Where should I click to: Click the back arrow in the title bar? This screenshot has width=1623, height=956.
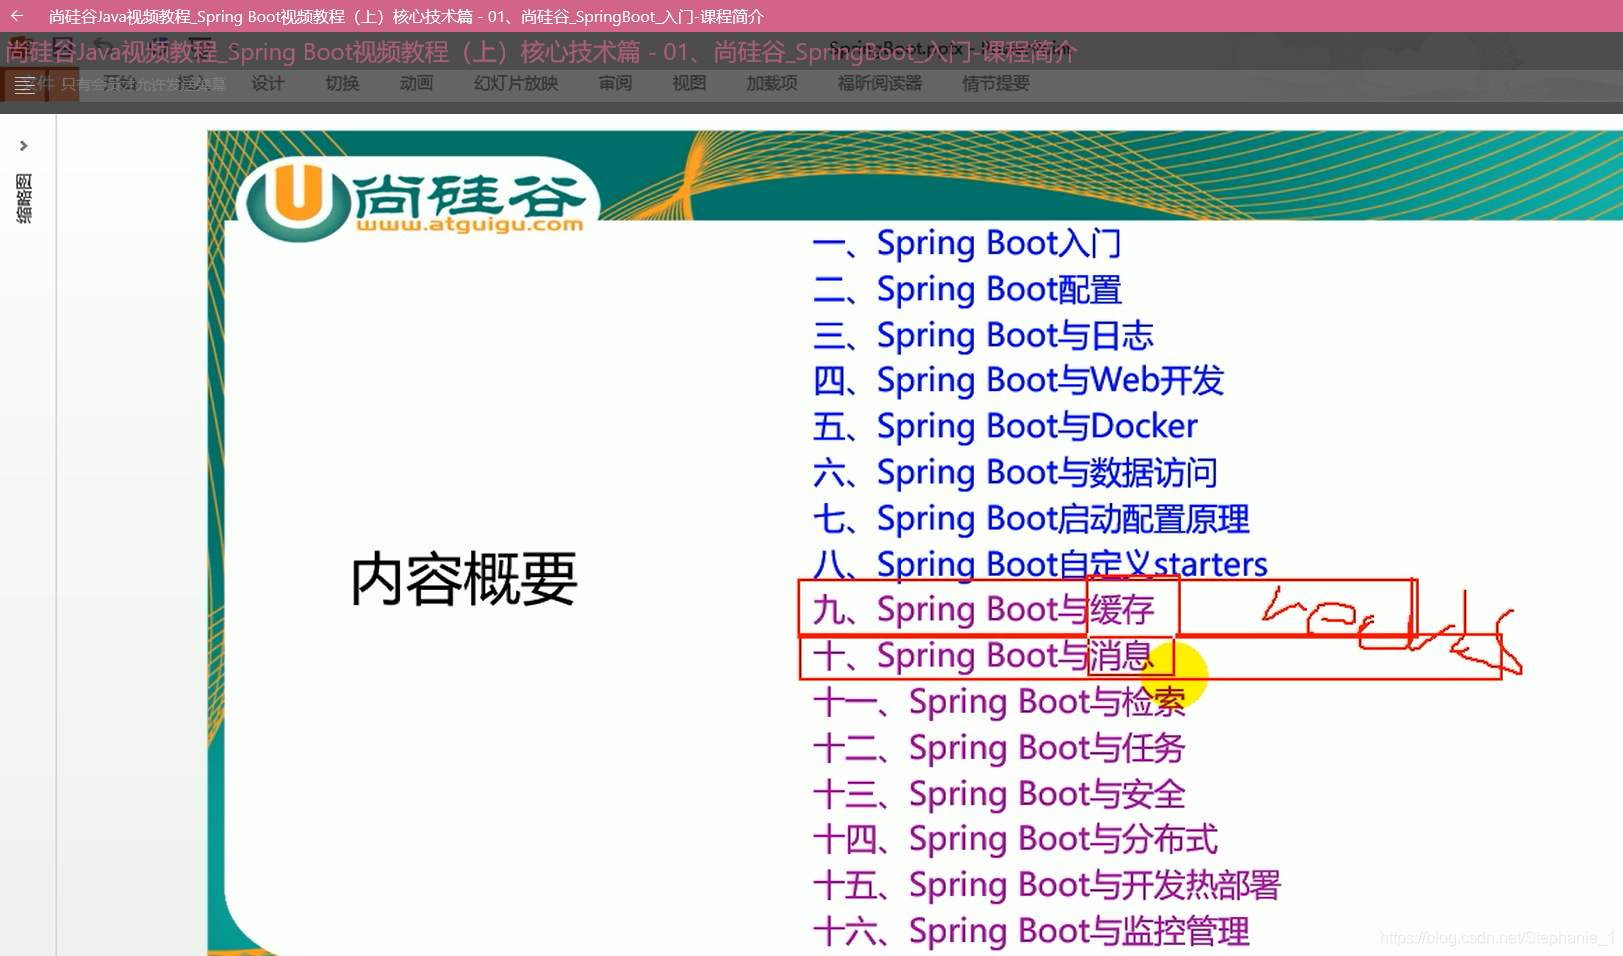click(x=17, y=16)
